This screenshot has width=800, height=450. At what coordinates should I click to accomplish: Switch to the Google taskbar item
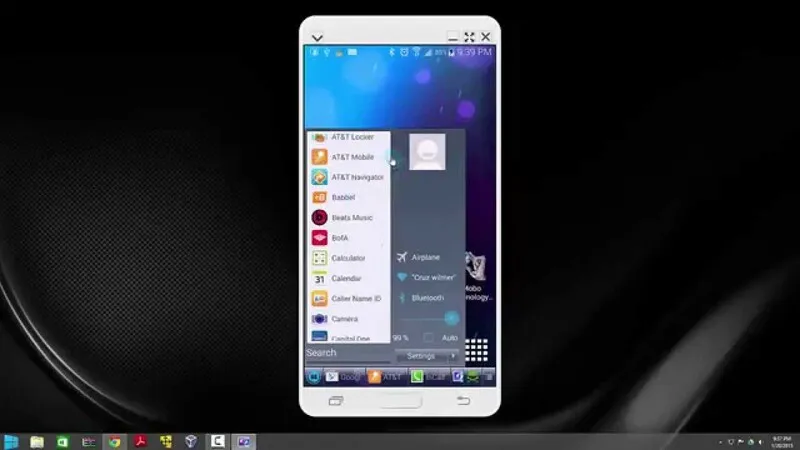344,377
